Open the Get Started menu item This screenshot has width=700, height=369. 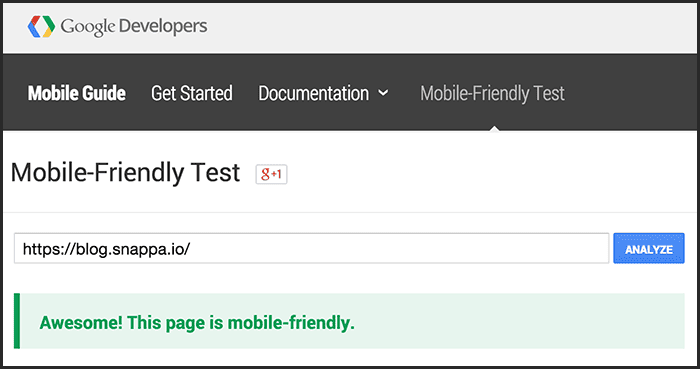192,93
